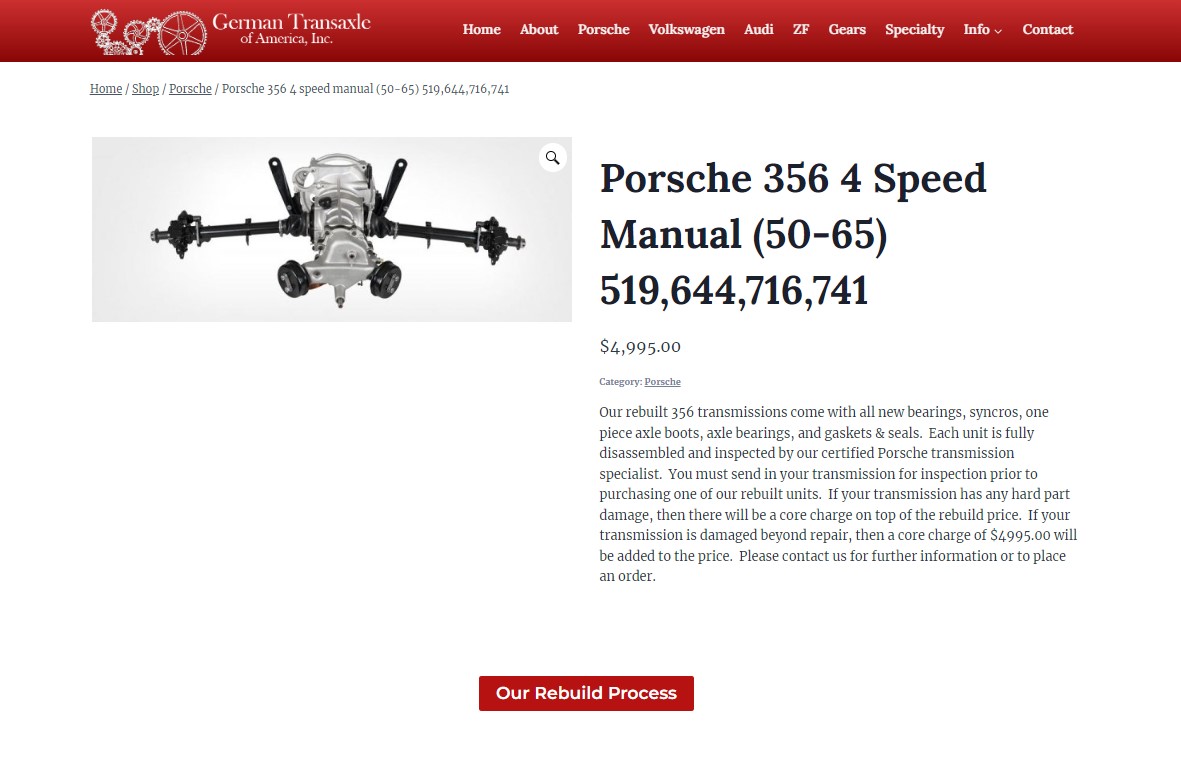This screenshot has height=766, width=1181.
Task: Go to the Home menu item
Action: click(481, 29)
